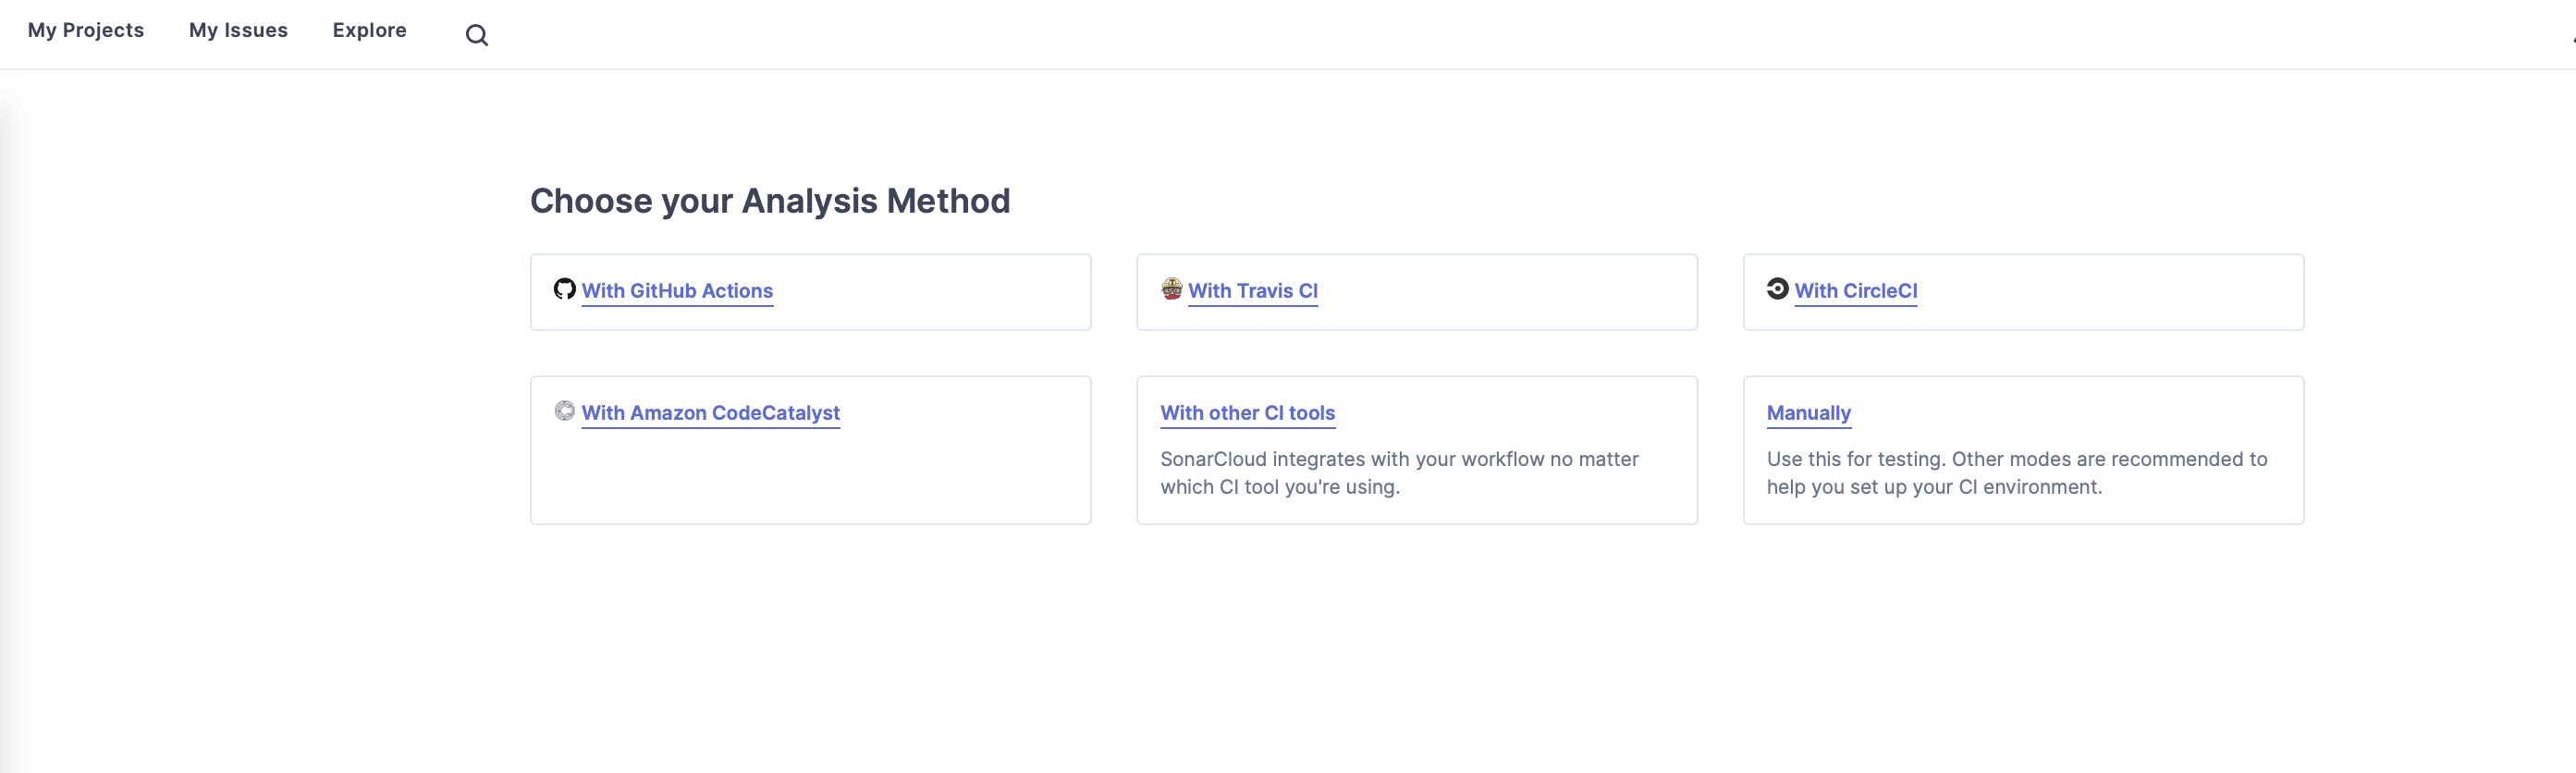Open the Explore section
Screen dimensions: 2576x773
[x=369, y=30]
